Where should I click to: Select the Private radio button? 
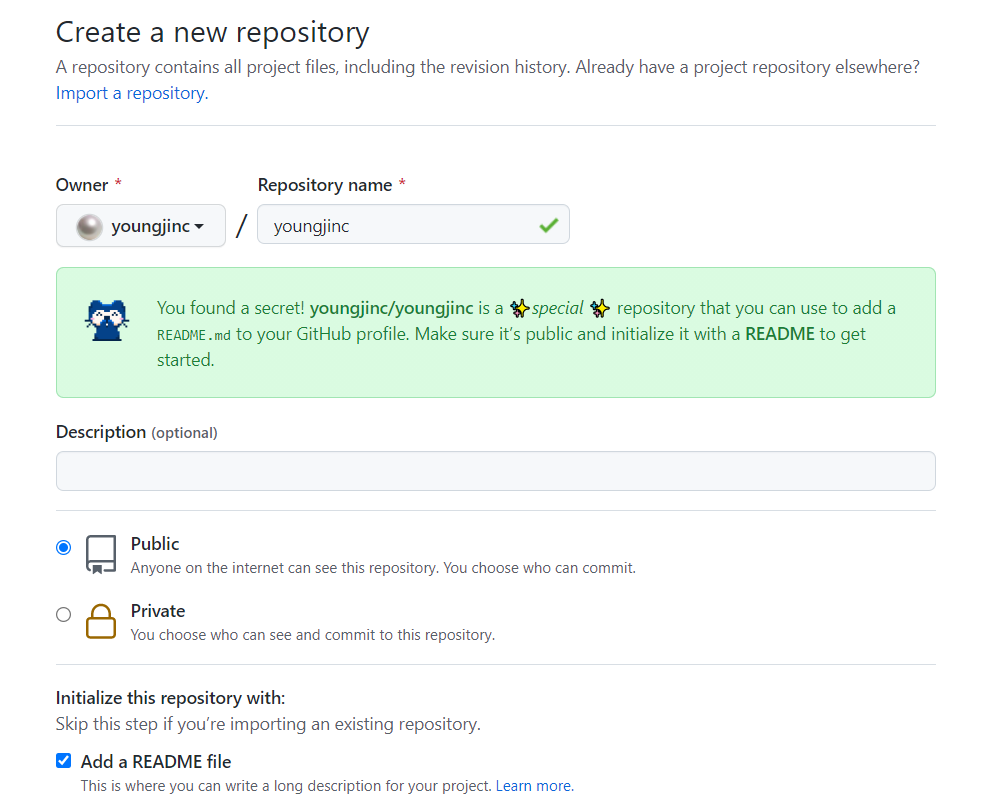(63, 614)
